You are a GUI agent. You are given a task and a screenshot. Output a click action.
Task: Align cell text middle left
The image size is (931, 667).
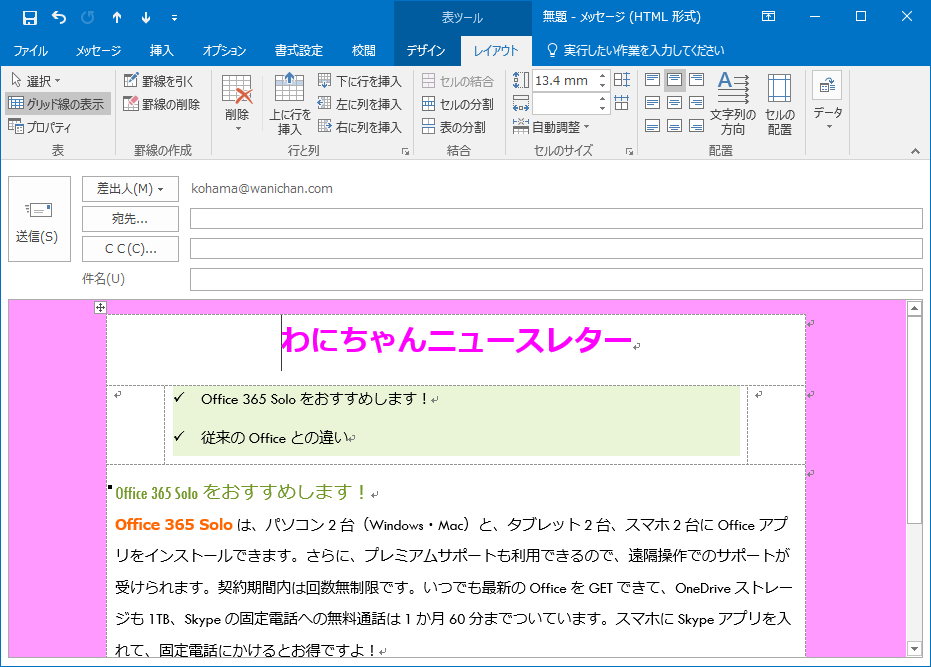coord(653,103)
